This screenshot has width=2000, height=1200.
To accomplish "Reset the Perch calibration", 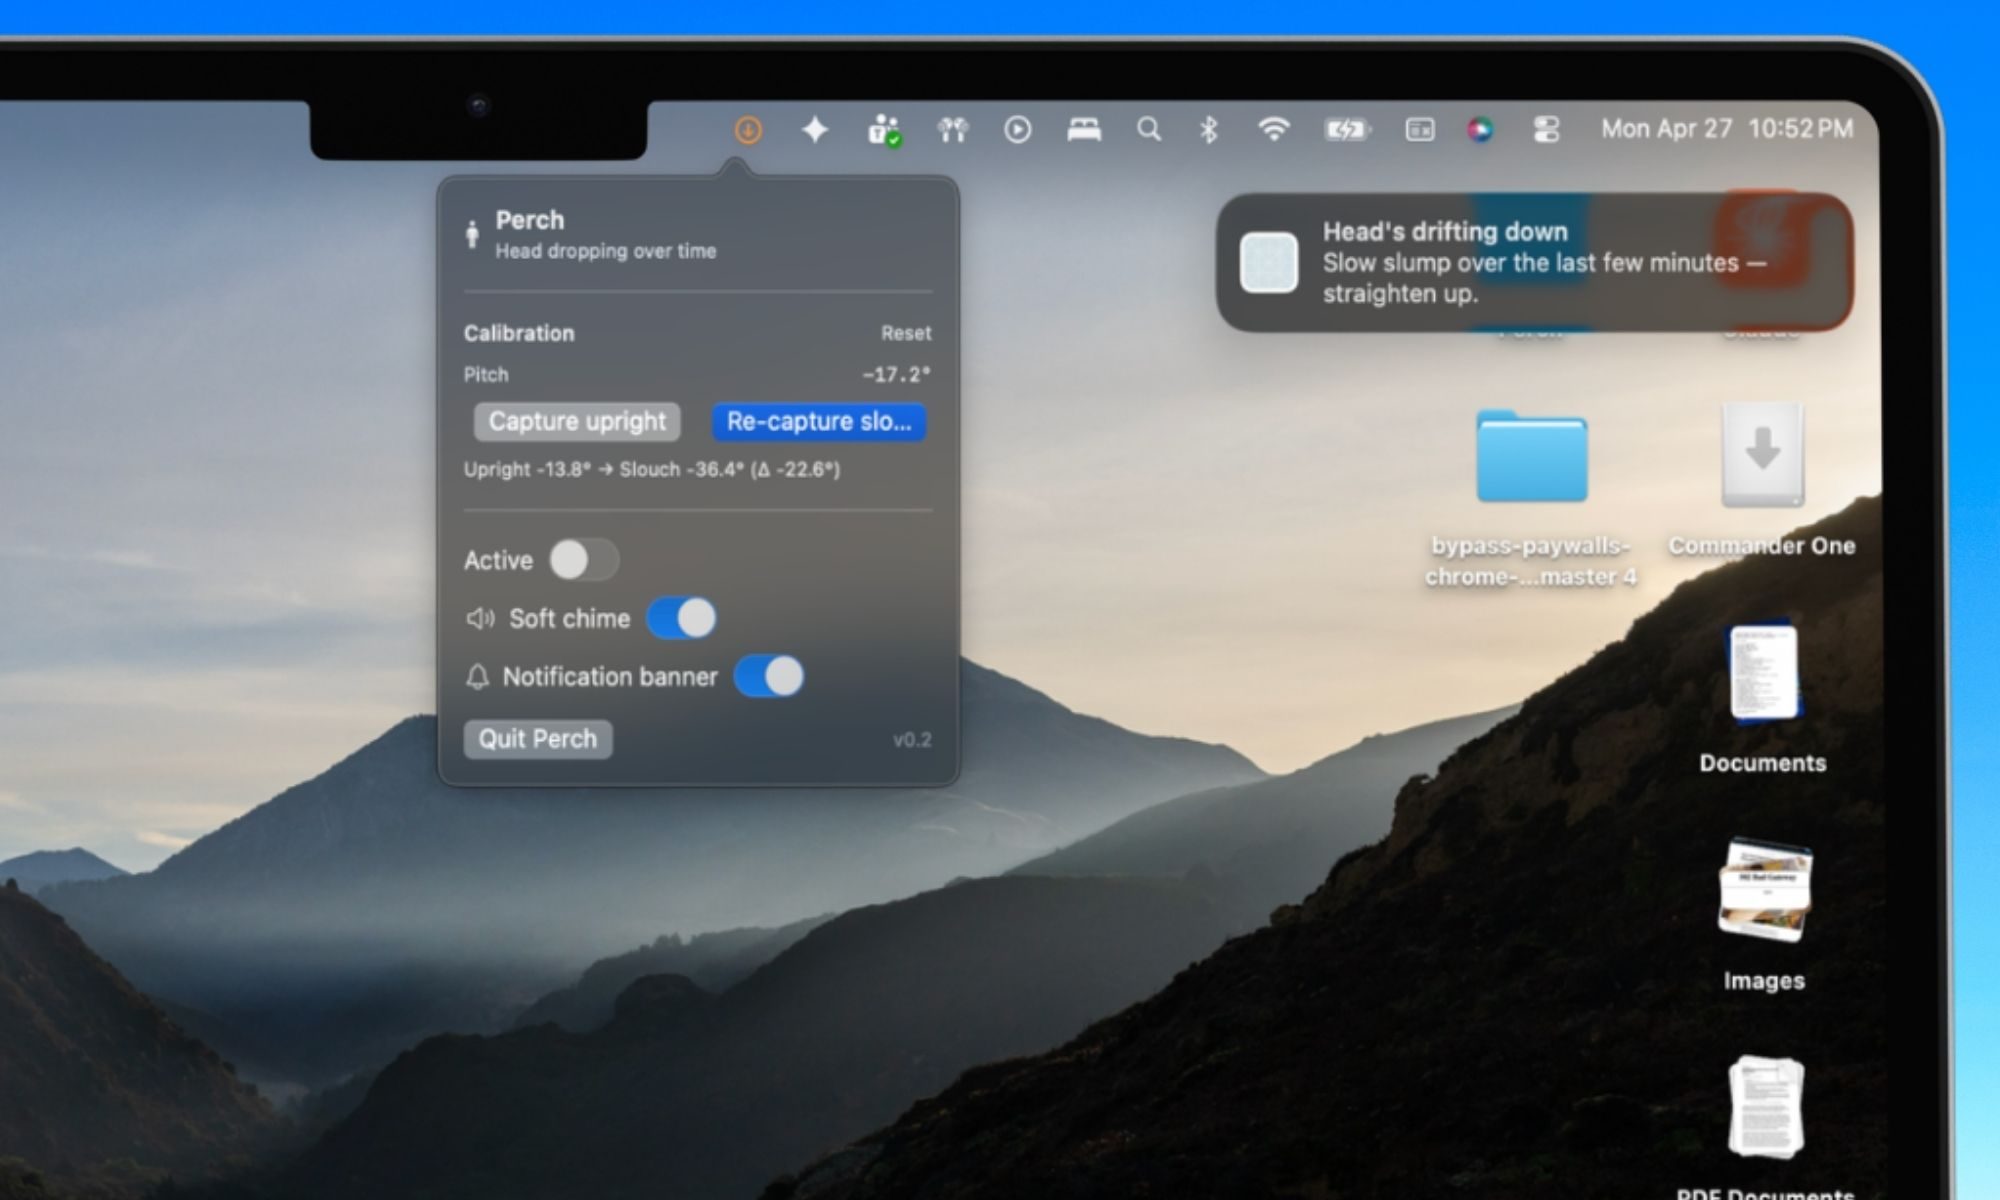I will click(906, 333).
